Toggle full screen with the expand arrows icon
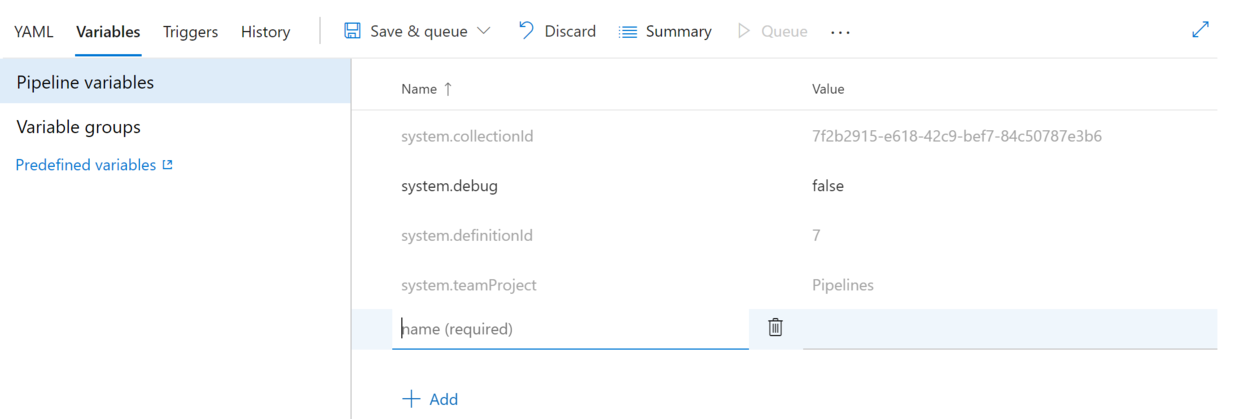1240x419 pixels. click(x=1200, y=29)
